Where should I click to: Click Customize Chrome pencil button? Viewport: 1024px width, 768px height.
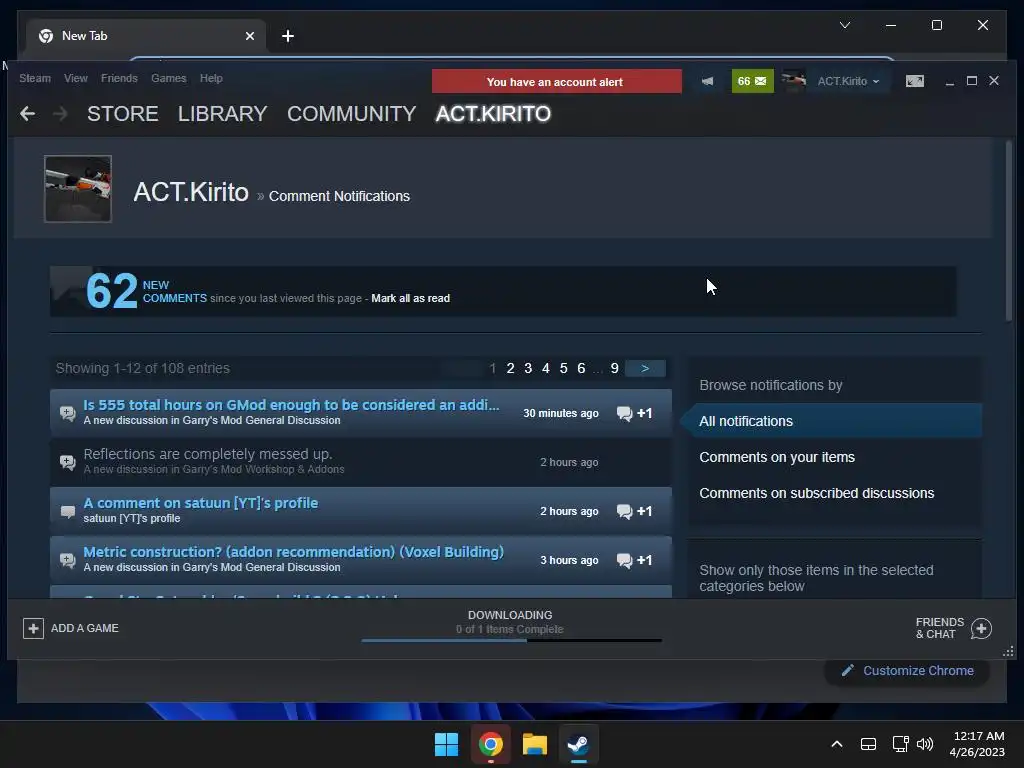click(x=907, y=671)
